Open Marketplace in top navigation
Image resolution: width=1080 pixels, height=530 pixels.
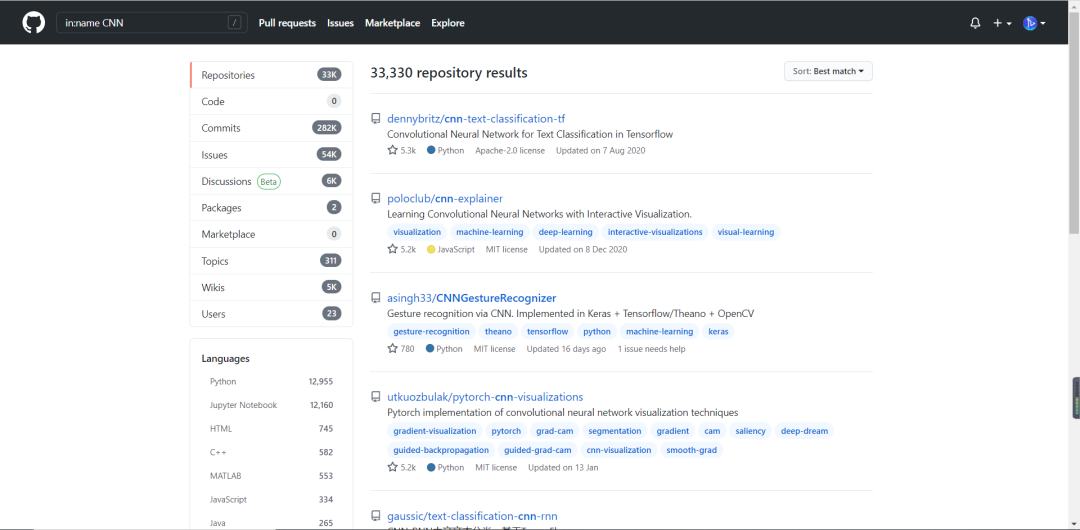point(393,23)
